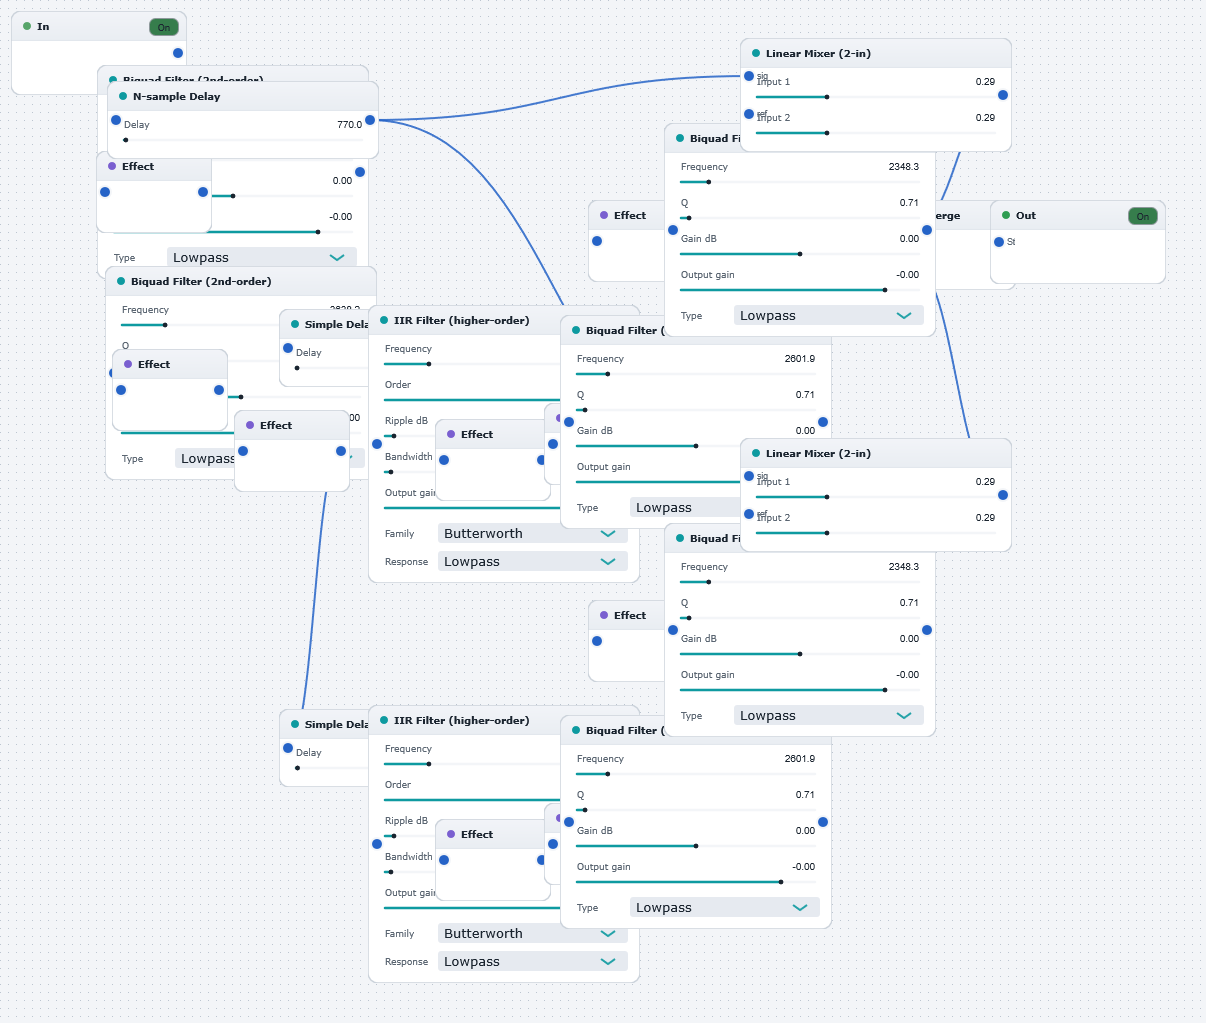Screen dimensions: 1206x1023
Task: Open Type dropdown of upper 2348.3 Biquad Filter
Action: [x=828, y=316]
